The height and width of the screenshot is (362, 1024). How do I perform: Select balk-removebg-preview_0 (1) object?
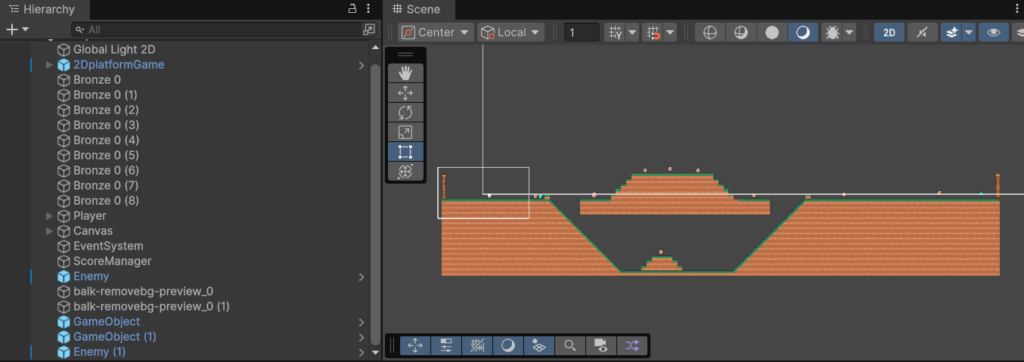click(152, 306)
